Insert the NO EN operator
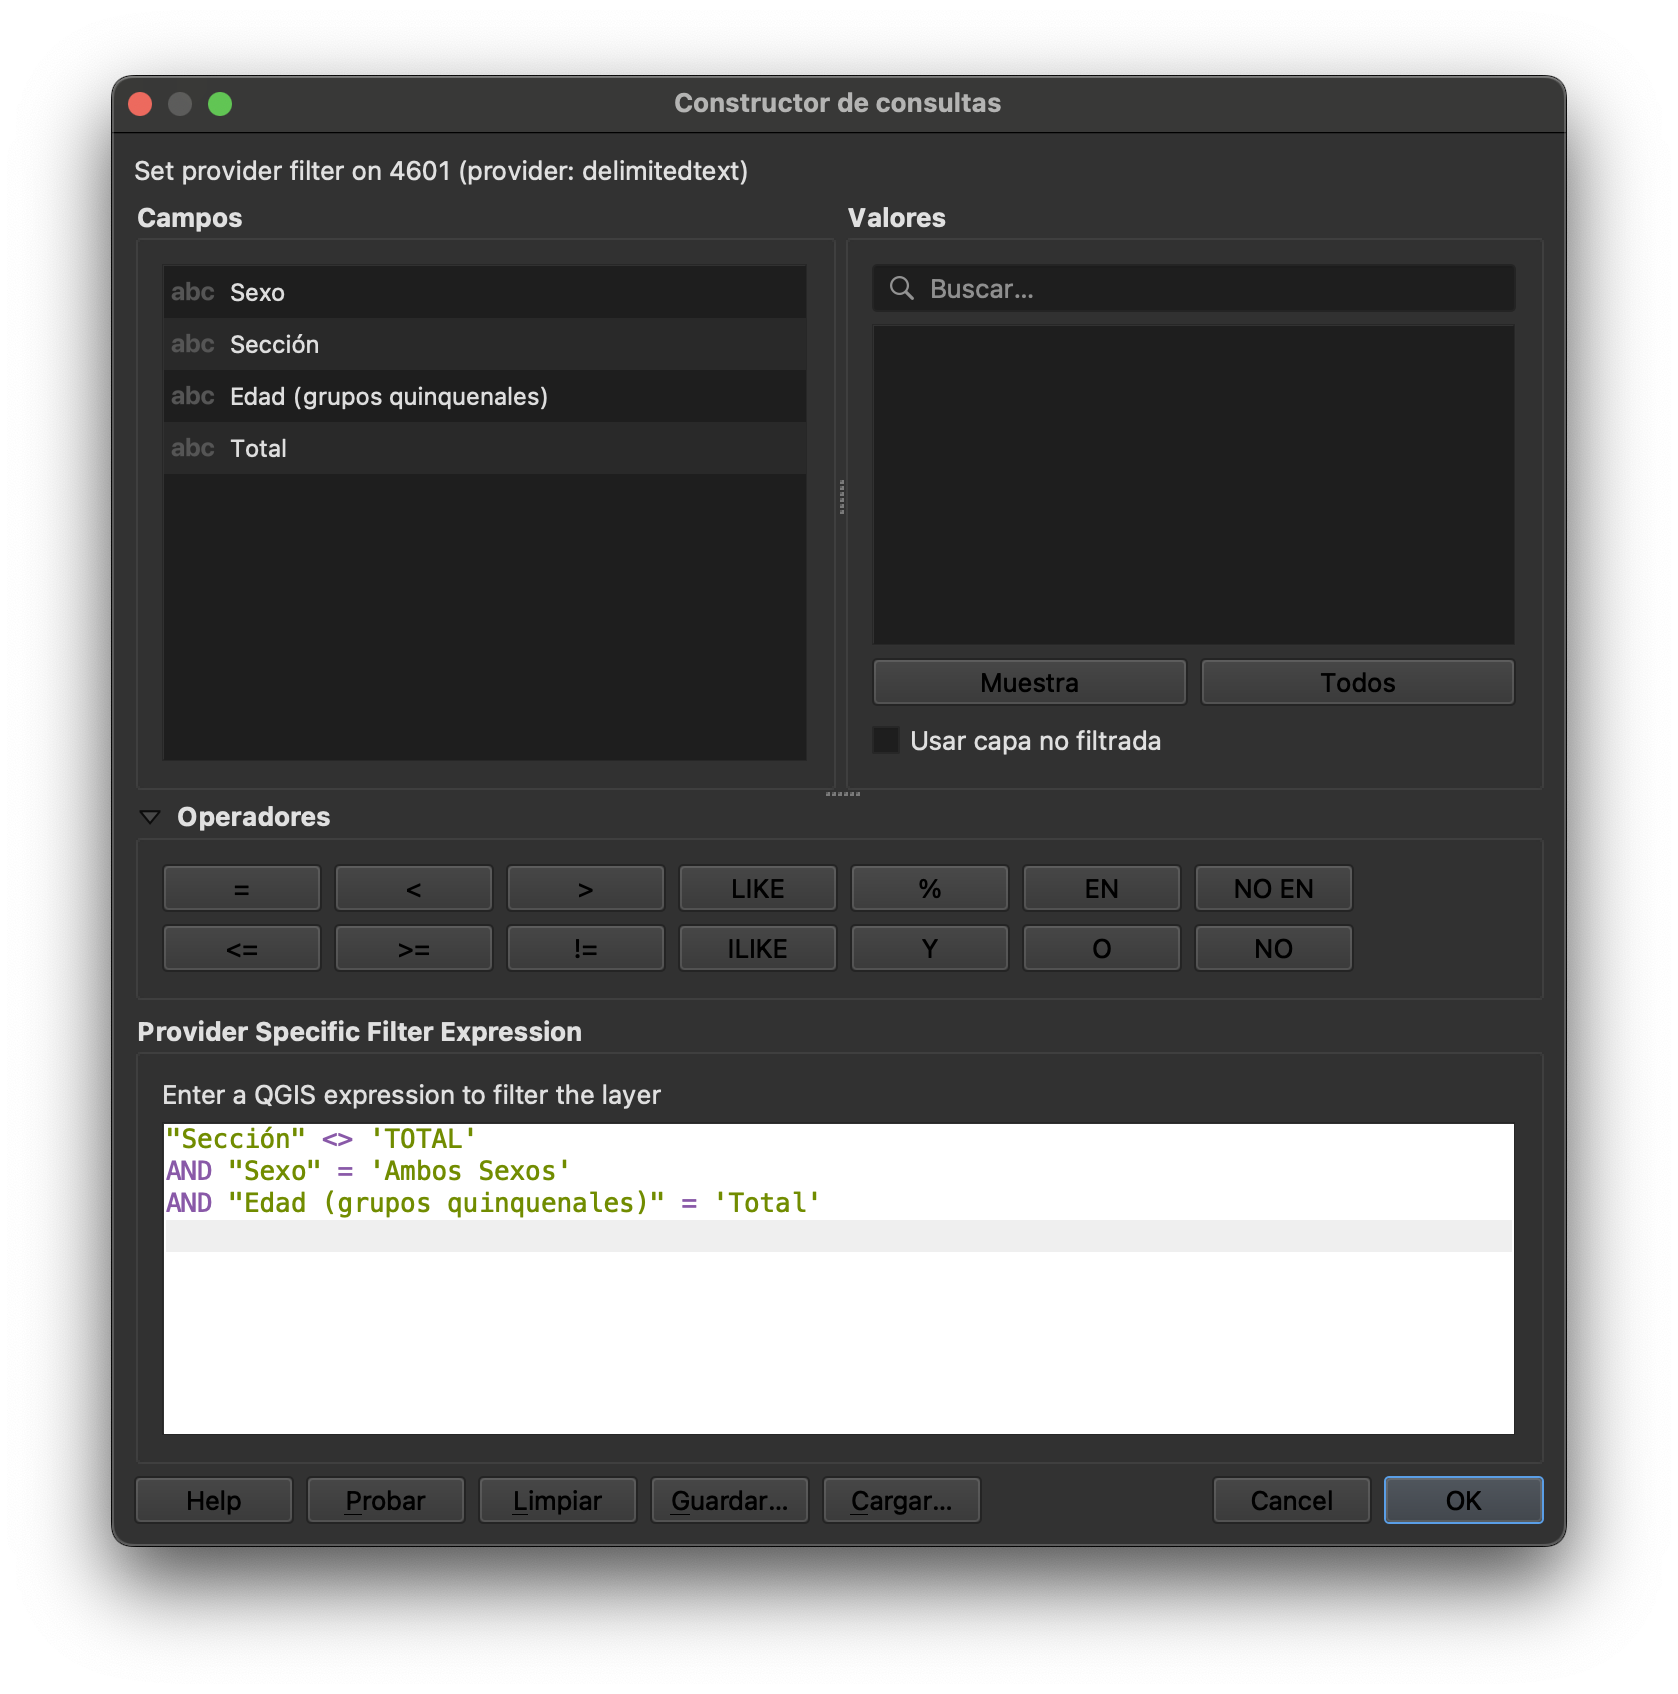Image resolution: width=1678 pixels, height=1694 pixels. coord(1274,889)
